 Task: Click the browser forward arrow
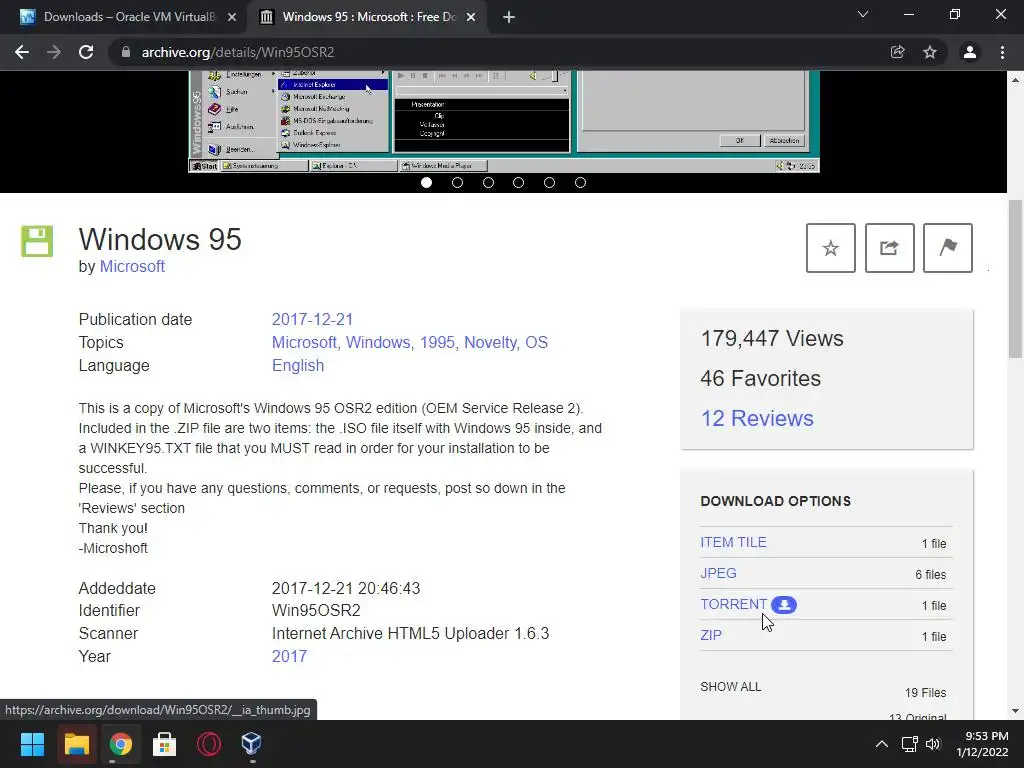pos(54,52)
